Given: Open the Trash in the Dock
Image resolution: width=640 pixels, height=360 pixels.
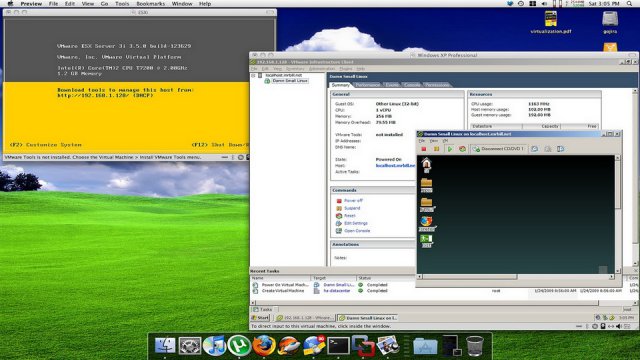Looking at the screenshot, I should point(475,346).
